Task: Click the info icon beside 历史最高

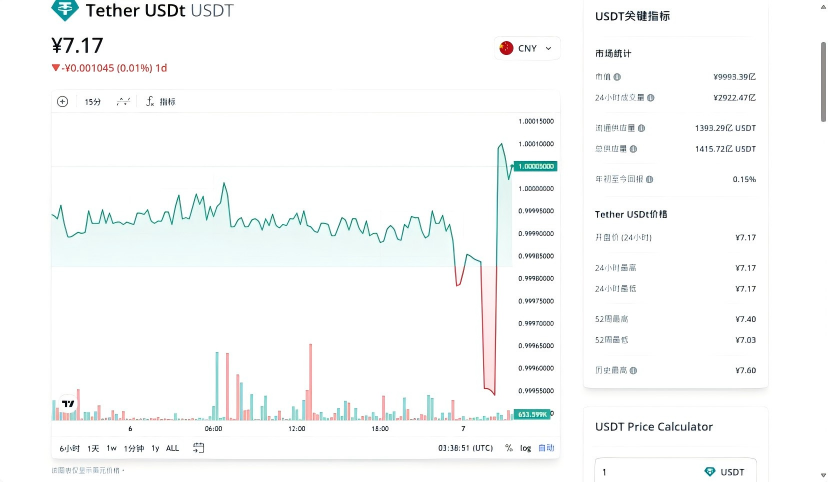Action: 633,371
